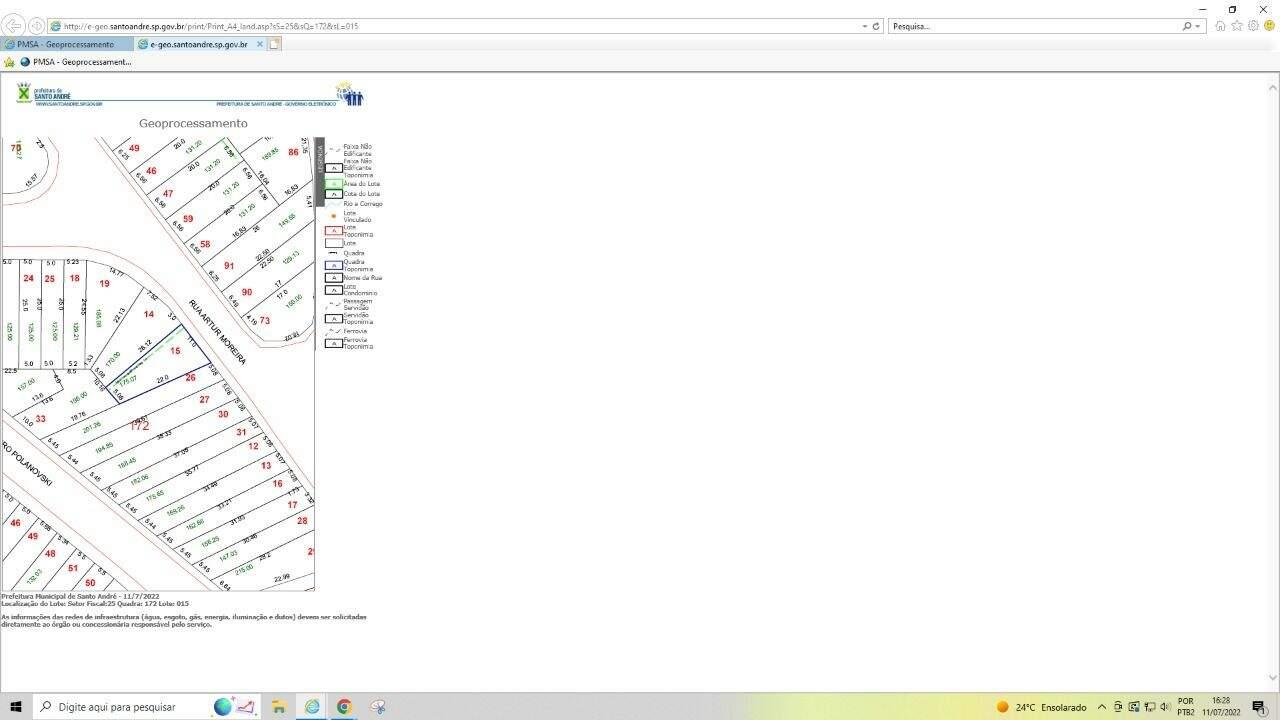Screen dimensions: 1280x720
Task: Expand the address bar history dropdown
Action: tap(864, 26)
